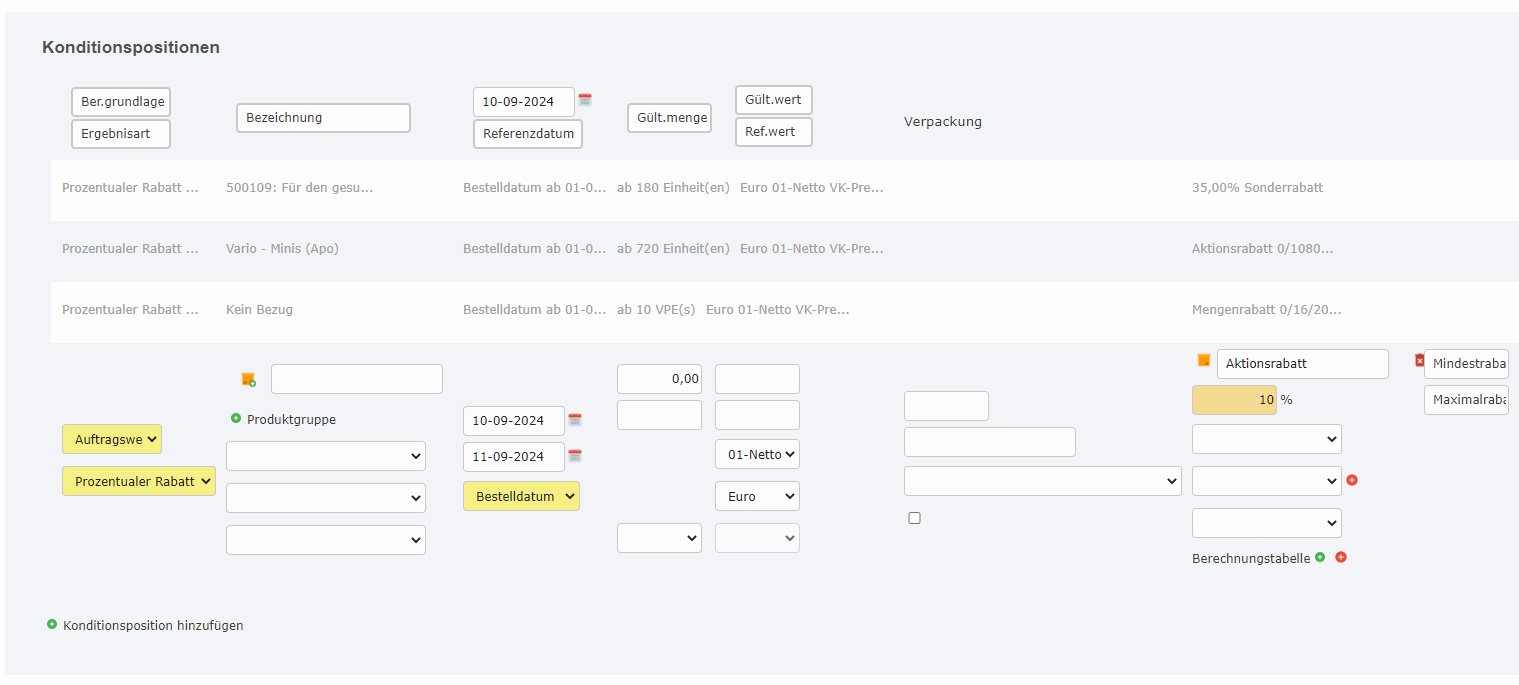Image resolution: width=1519 pixels, height=685 pixels.
Task: Select the Vario - Minis (Apo) condition row
Action: (282, 249)
